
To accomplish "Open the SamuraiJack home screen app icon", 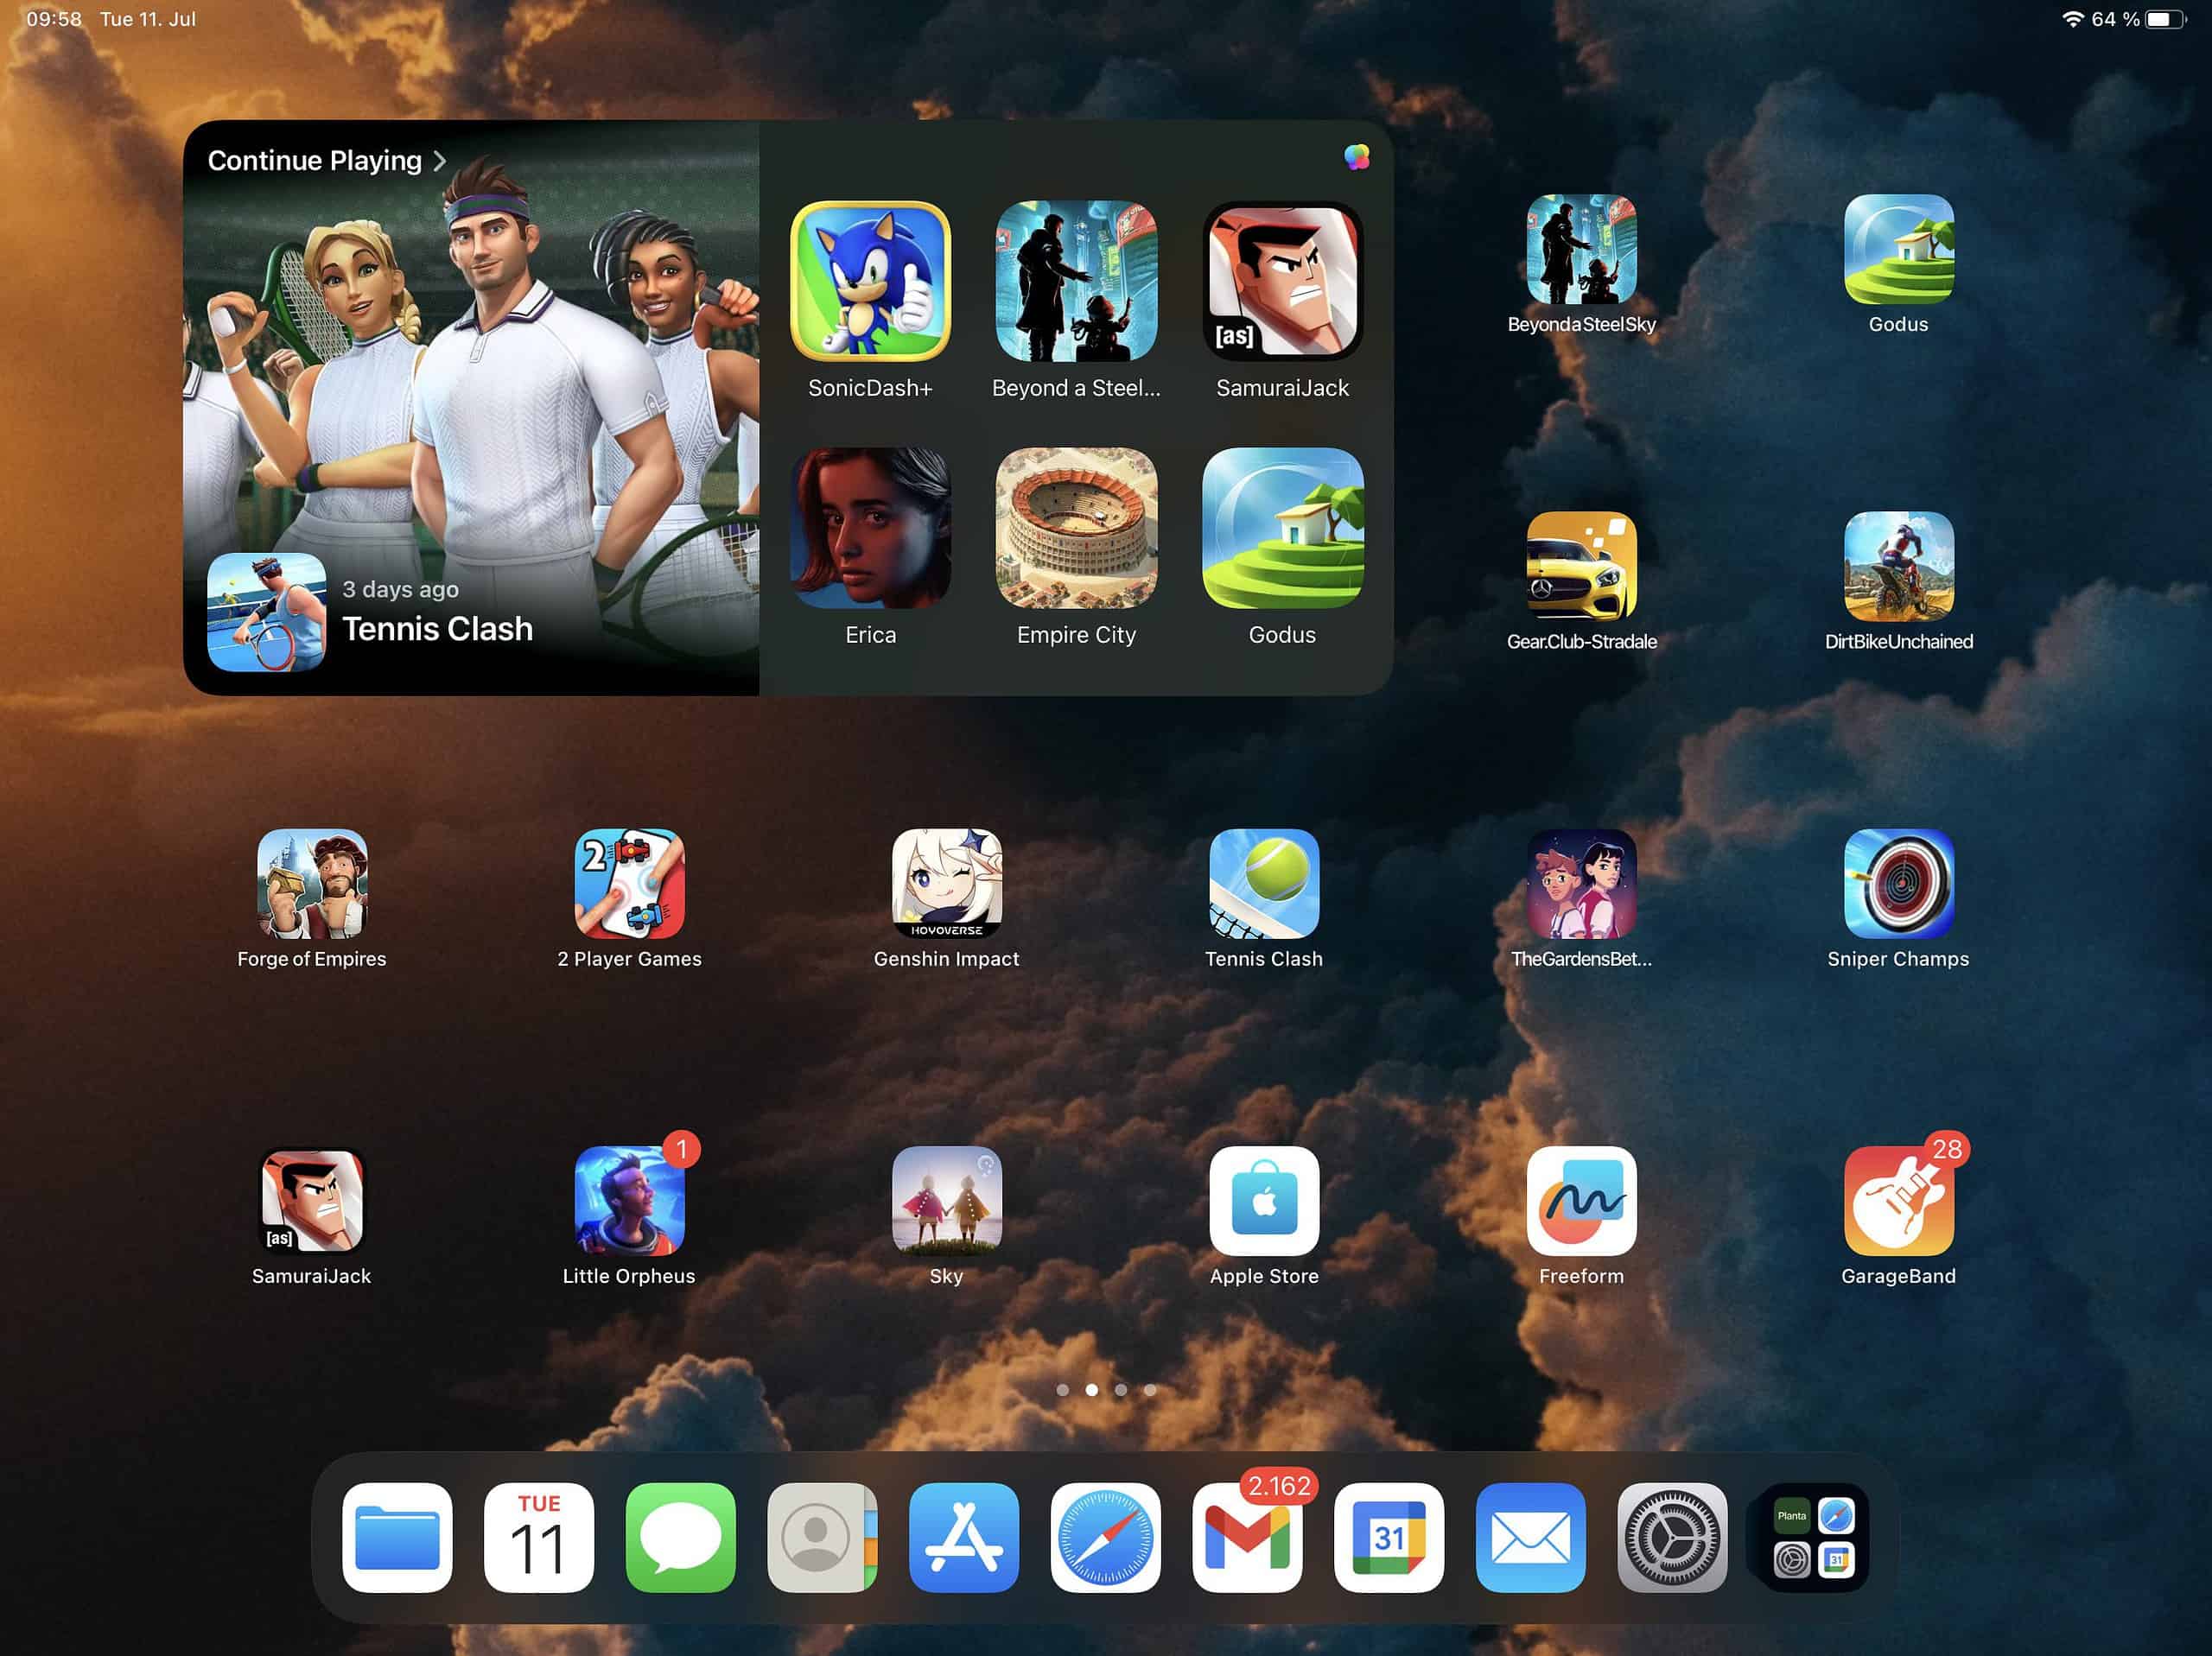I will (312, 1200).
